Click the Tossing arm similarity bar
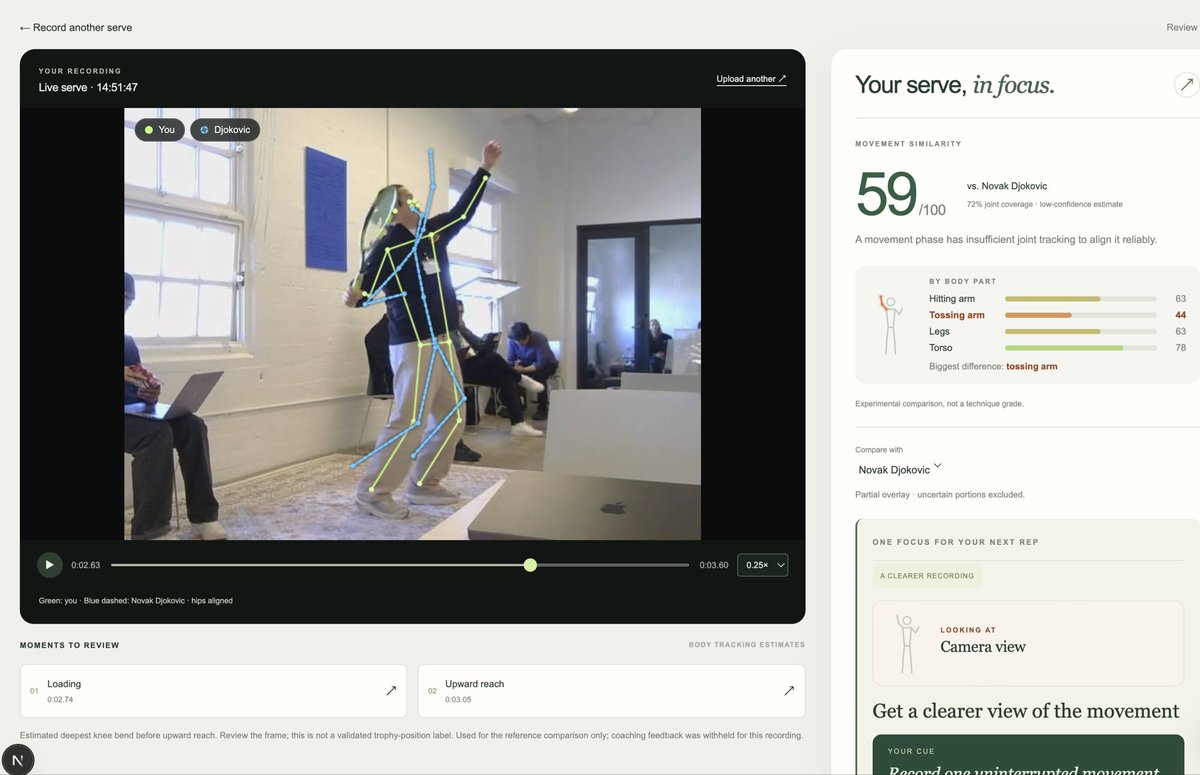Image resolution: width=1200 pixels, height=775 pixels. pos(1081,315)
